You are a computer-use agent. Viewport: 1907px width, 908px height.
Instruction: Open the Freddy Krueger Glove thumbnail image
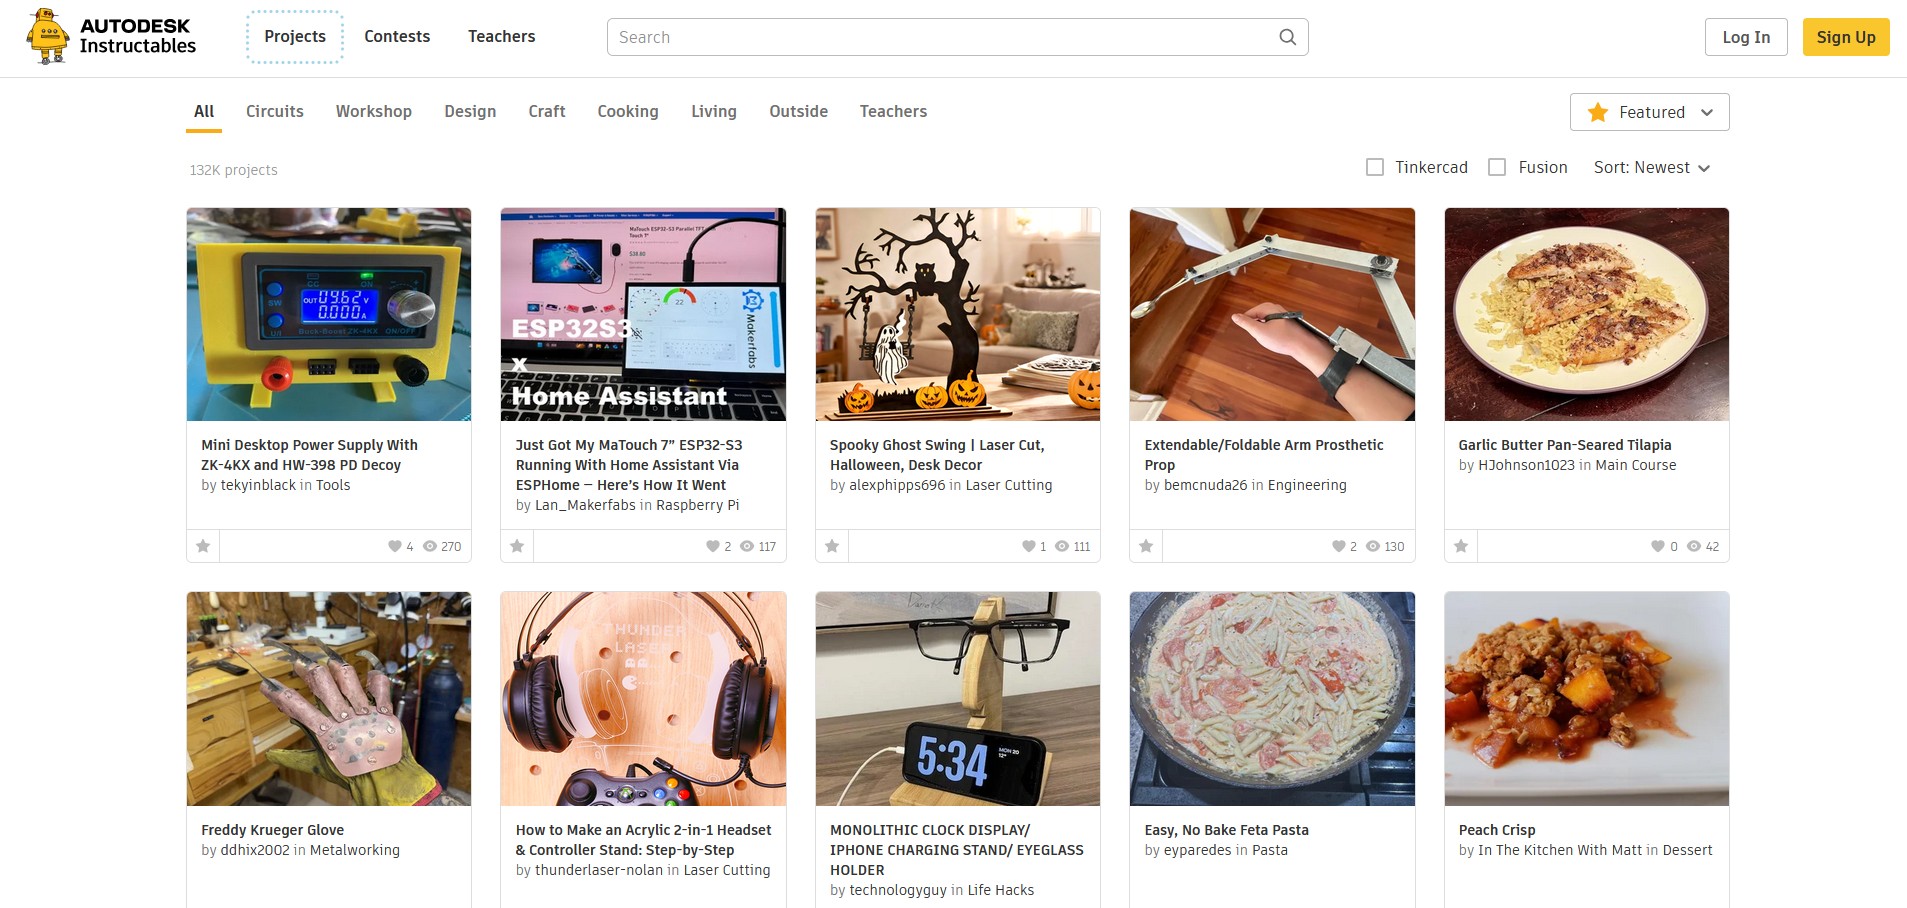pos(328,698)
